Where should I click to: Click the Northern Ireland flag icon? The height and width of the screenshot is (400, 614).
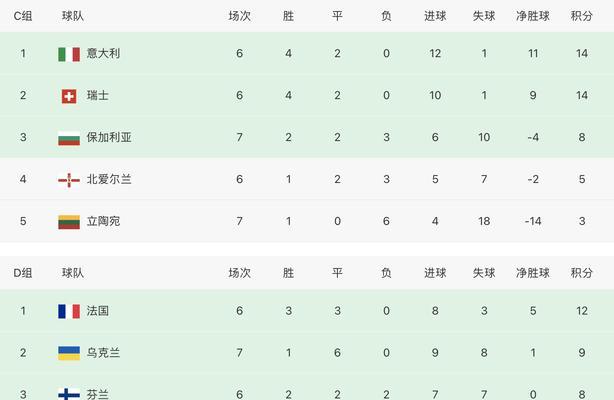coord(69,180)
